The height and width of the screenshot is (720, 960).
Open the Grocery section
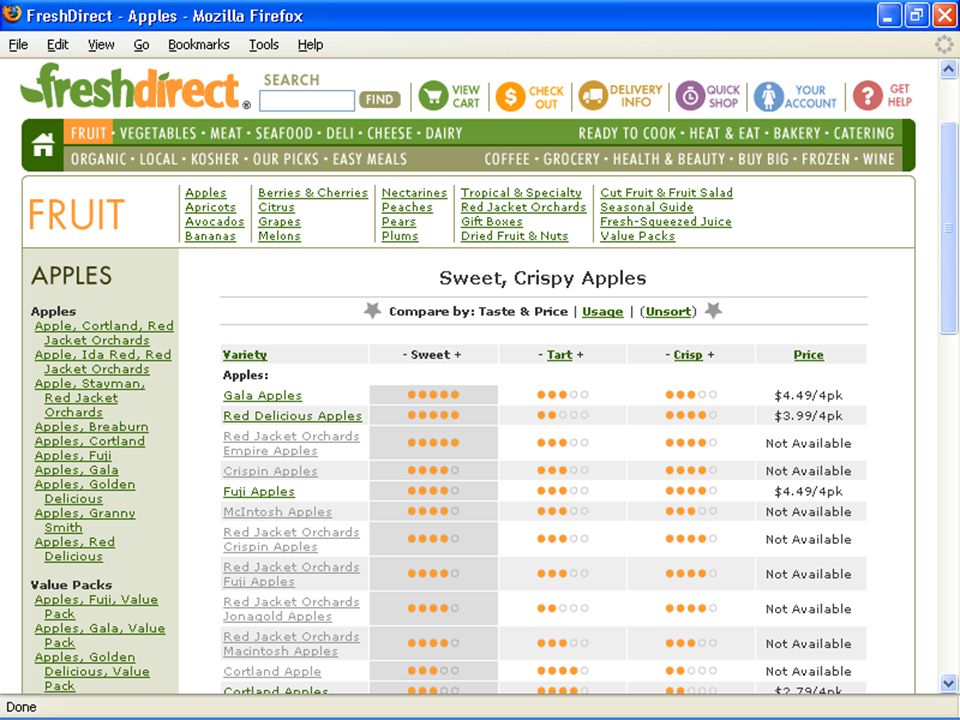[x=572, y=159]
